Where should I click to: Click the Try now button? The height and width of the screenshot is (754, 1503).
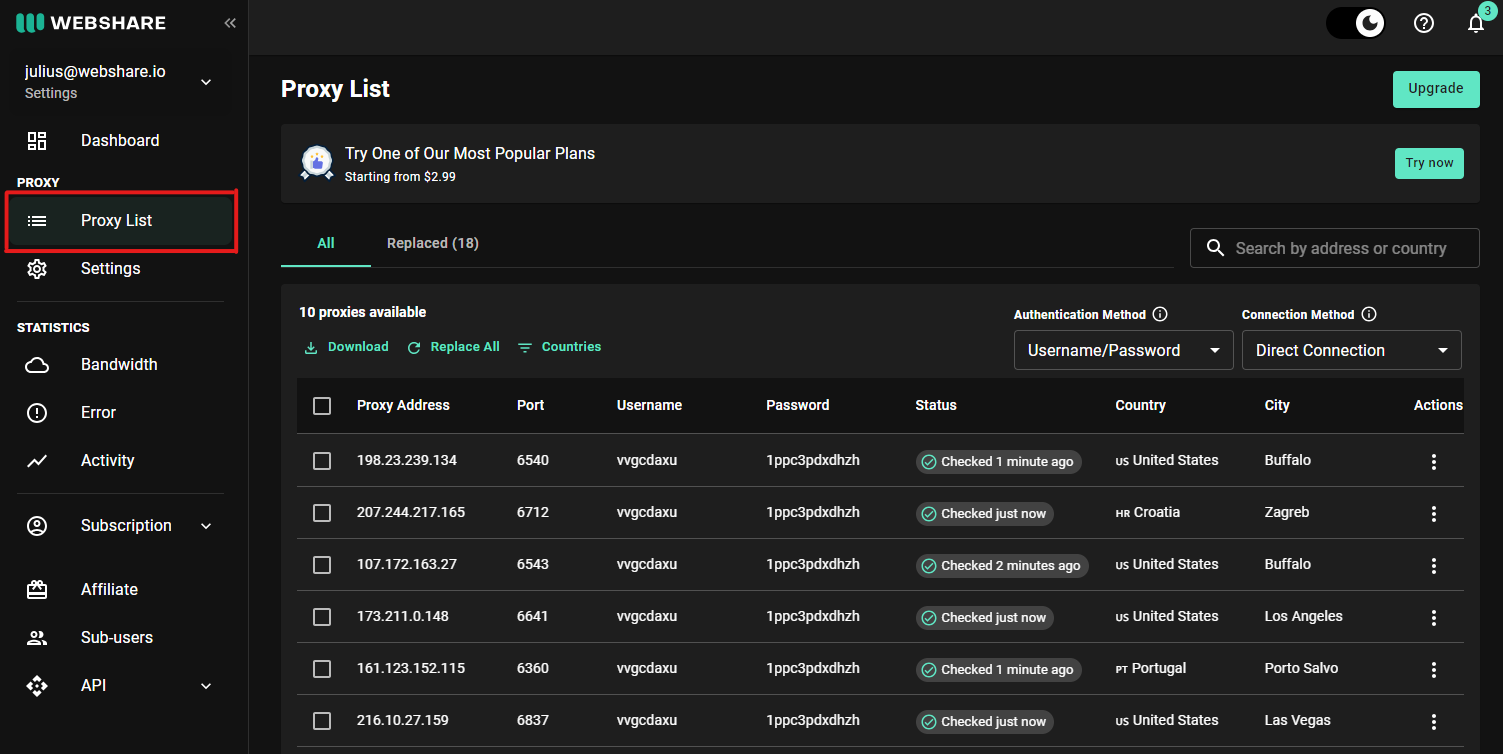[x=1429, y=163]
